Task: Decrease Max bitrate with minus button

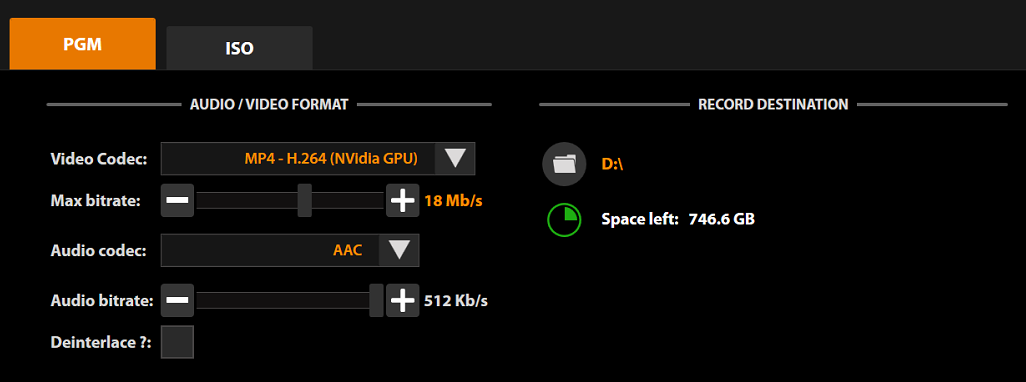Action: [177, 200]
